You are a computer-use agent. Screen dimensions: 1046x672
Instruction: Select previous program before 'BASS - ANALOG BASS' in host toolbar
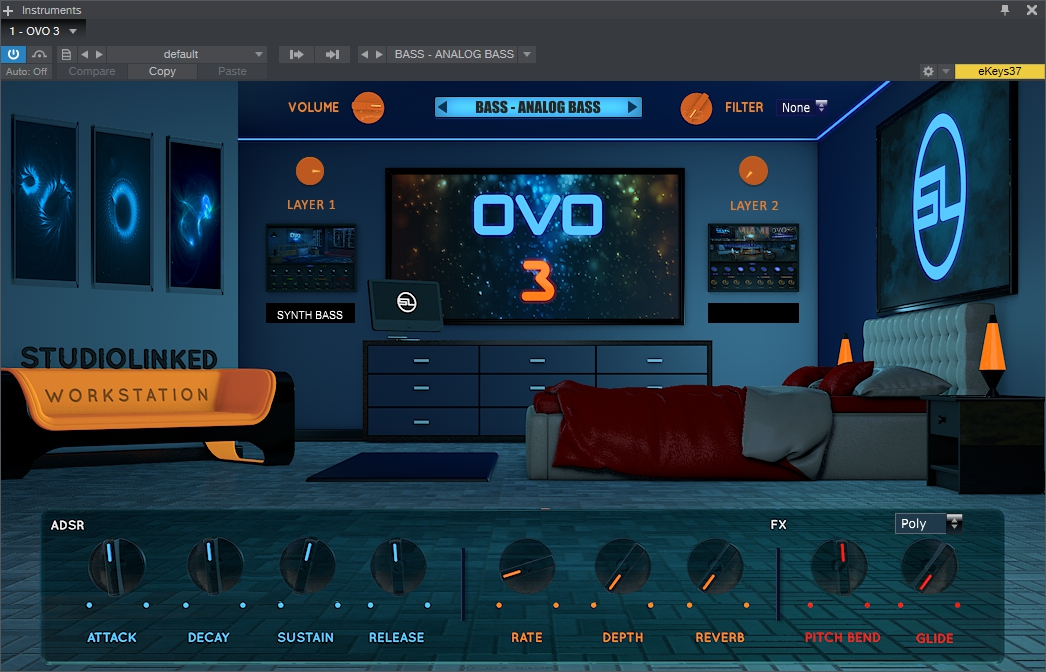click(364, 54)
